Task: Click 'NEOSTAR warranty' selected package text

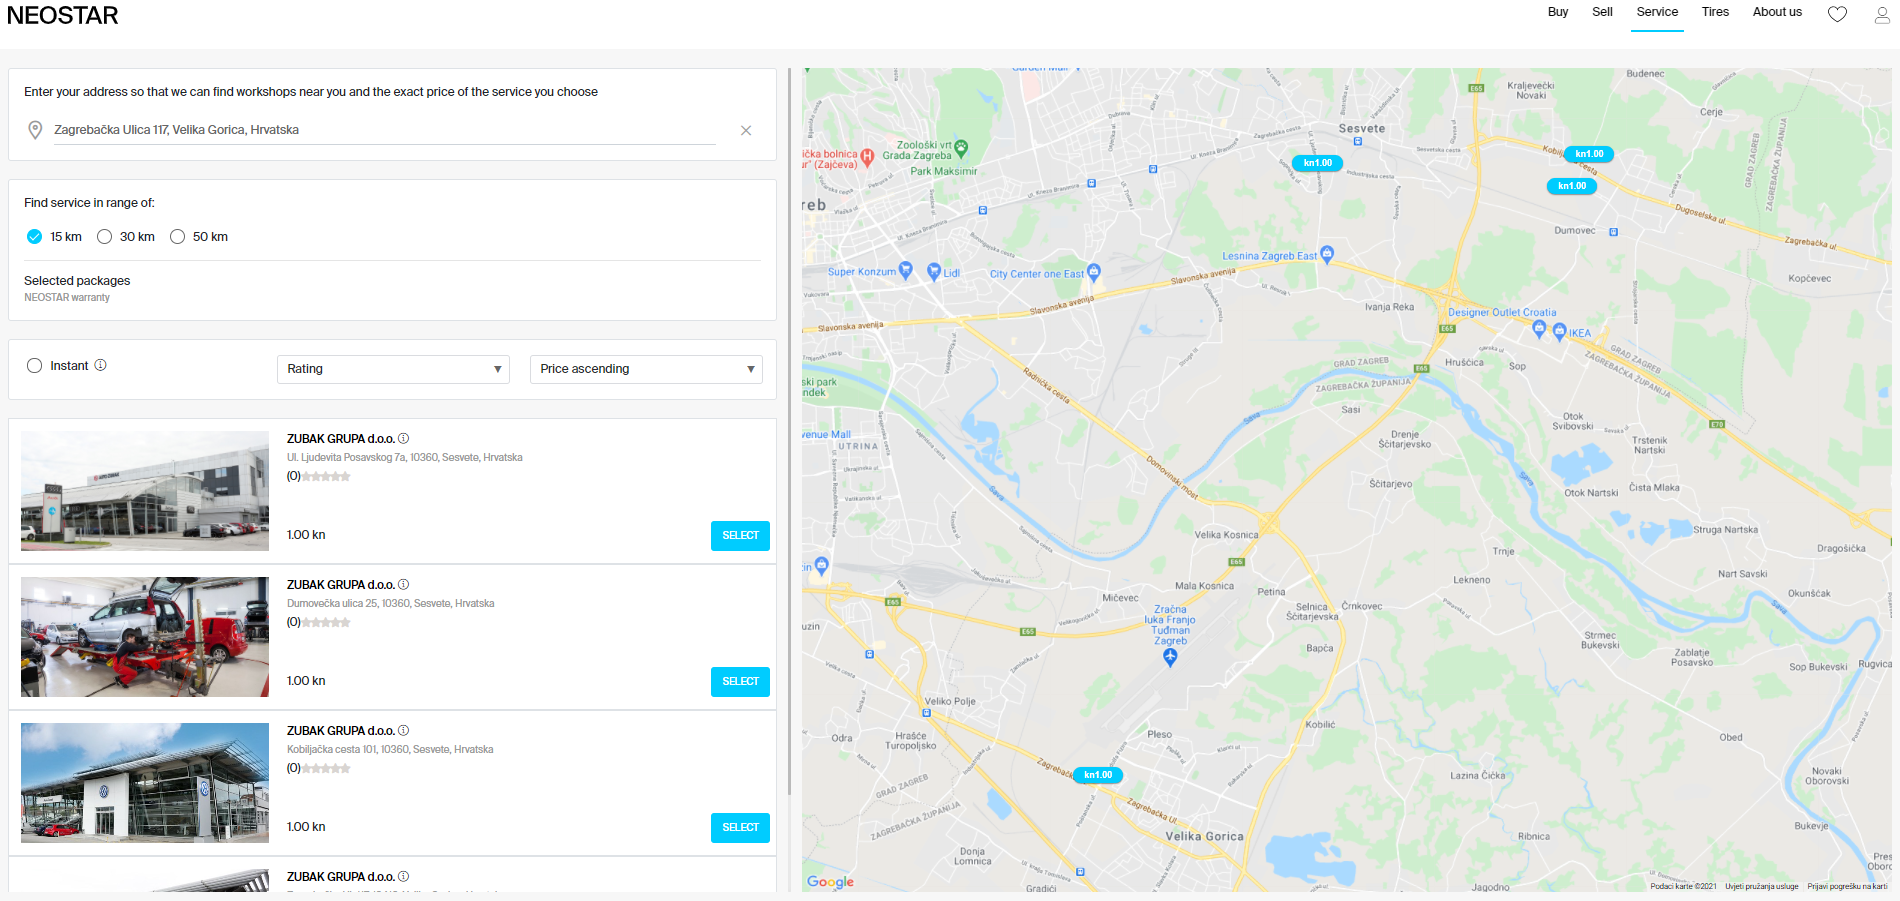Action: tap(67, 298)
